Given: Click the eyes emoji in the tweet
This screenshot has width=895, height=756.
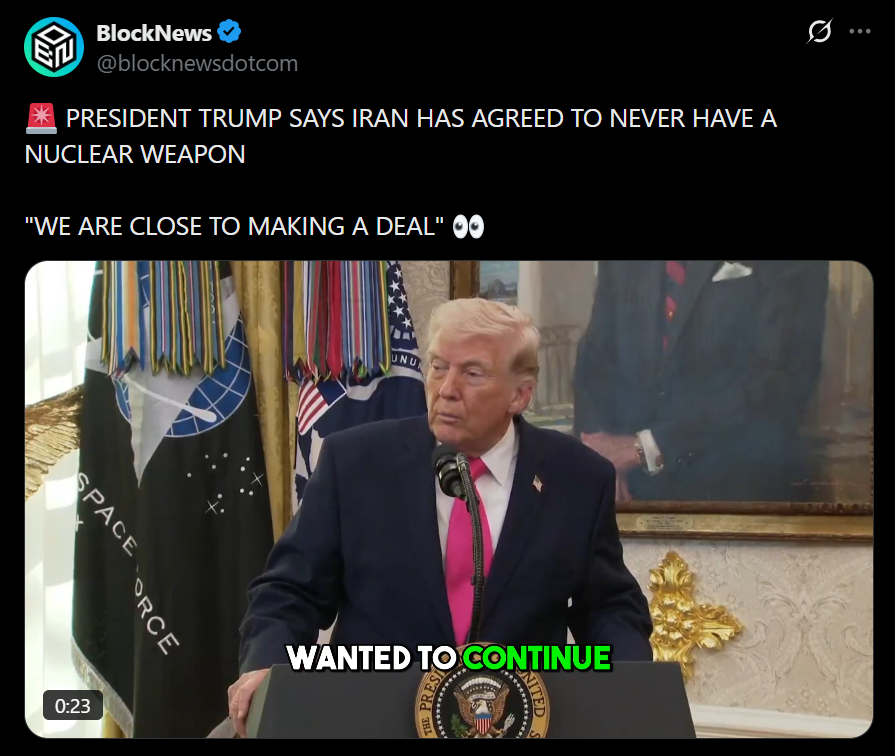Looking at the screenshot, I should pos(468,226).
